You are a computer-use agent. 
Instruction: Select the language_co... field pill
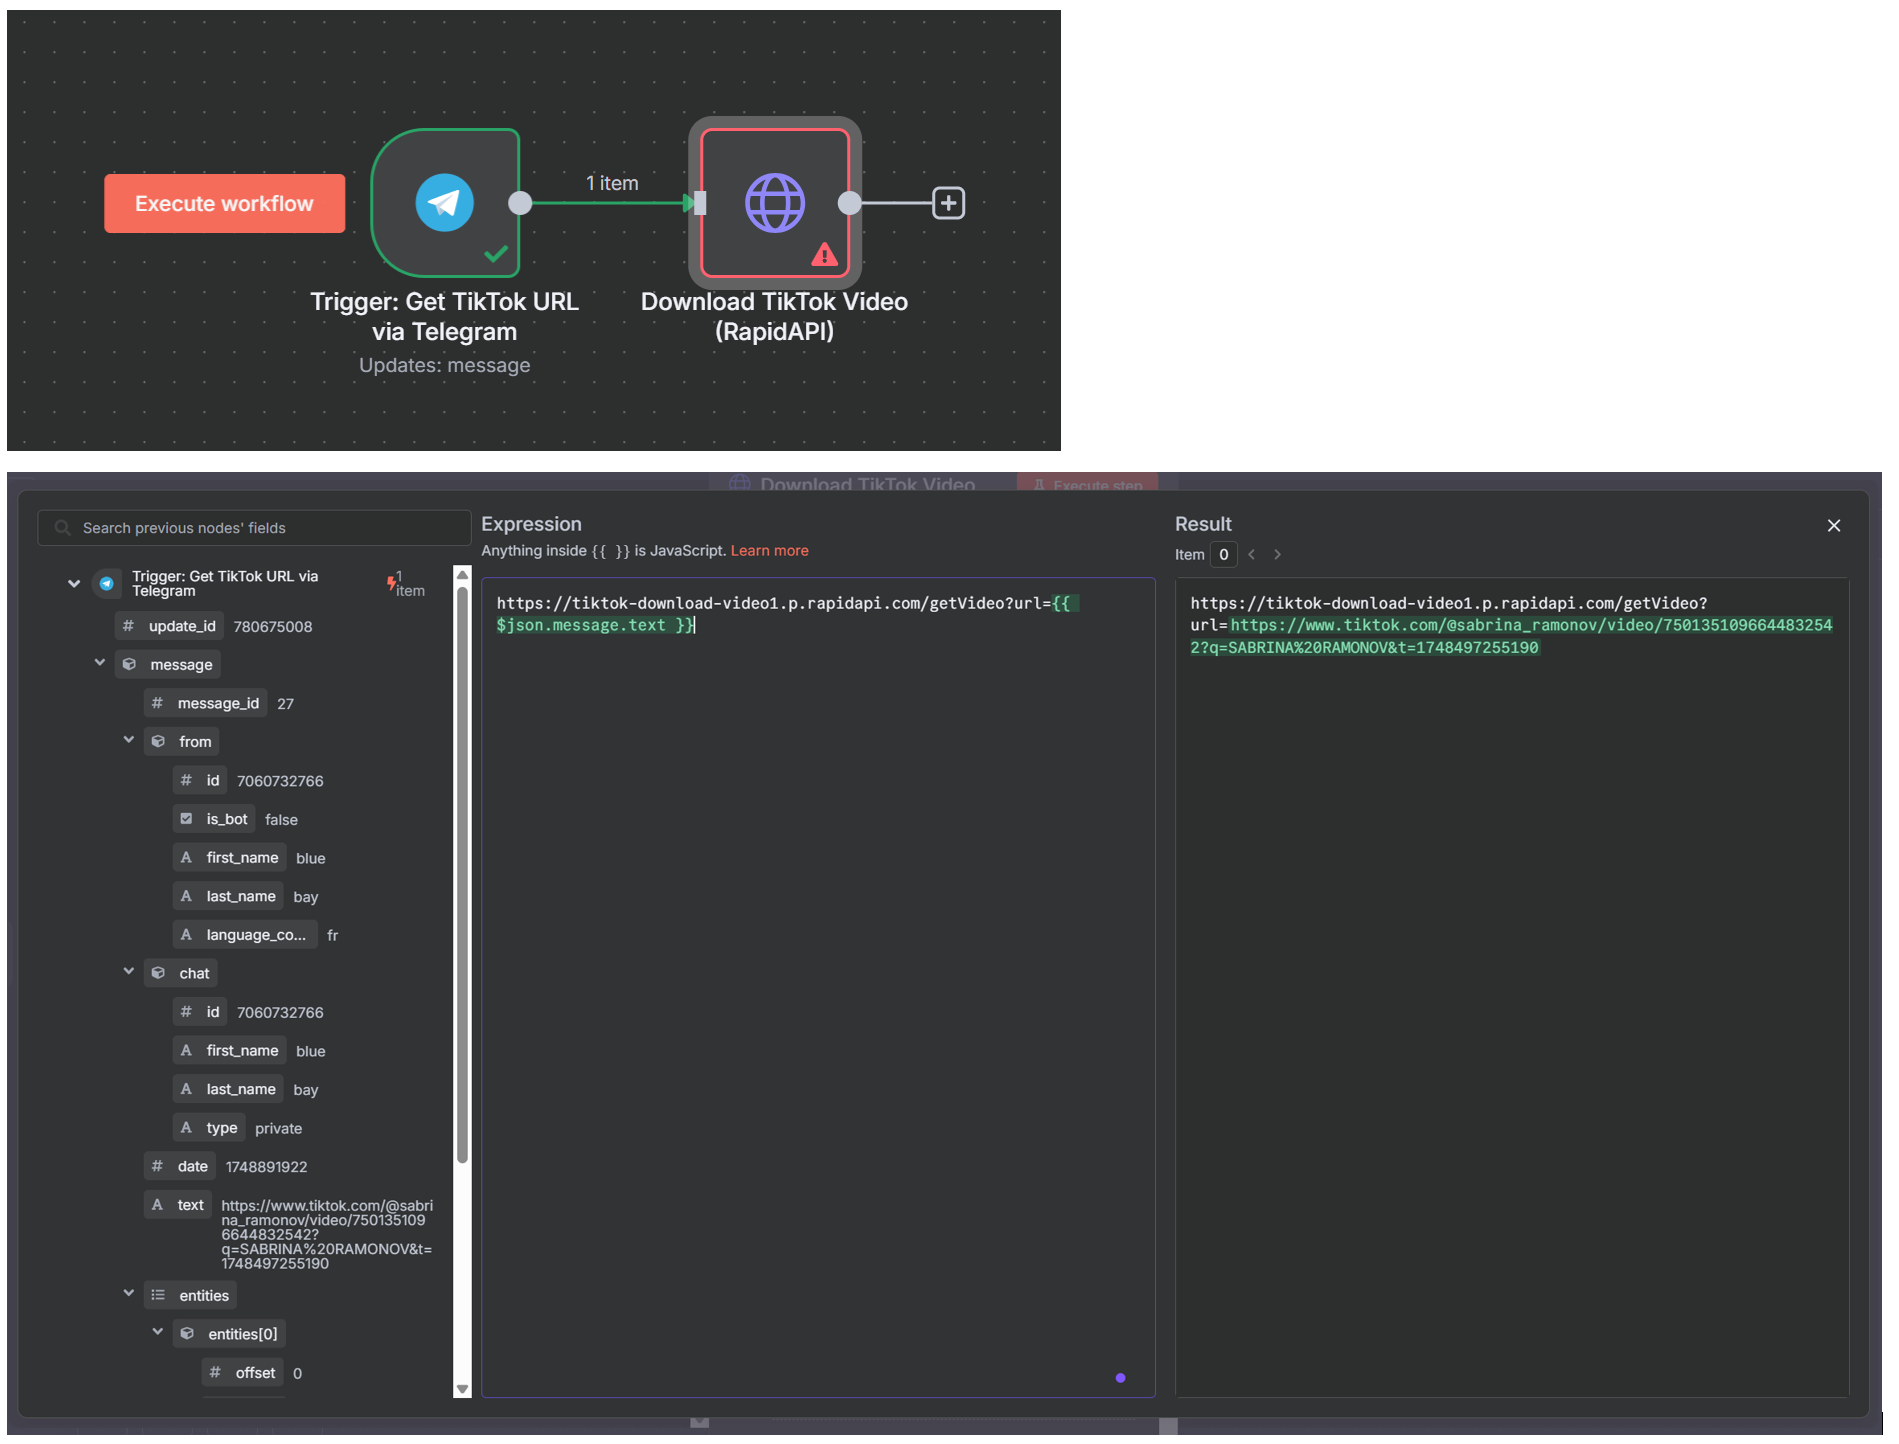245,935
